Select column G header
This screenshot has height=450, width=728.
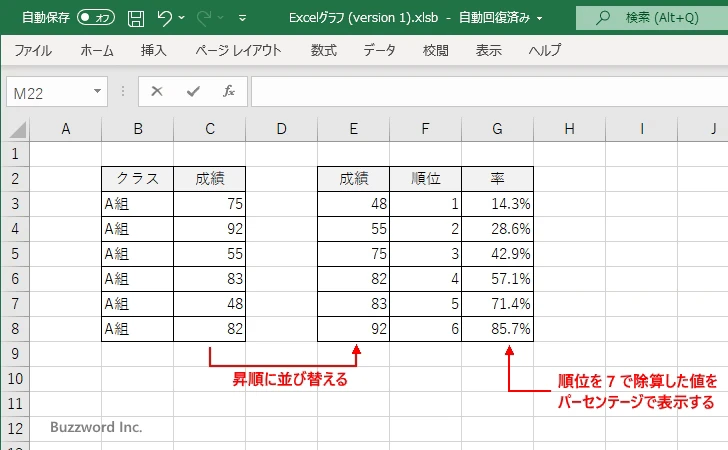(497, 128)
